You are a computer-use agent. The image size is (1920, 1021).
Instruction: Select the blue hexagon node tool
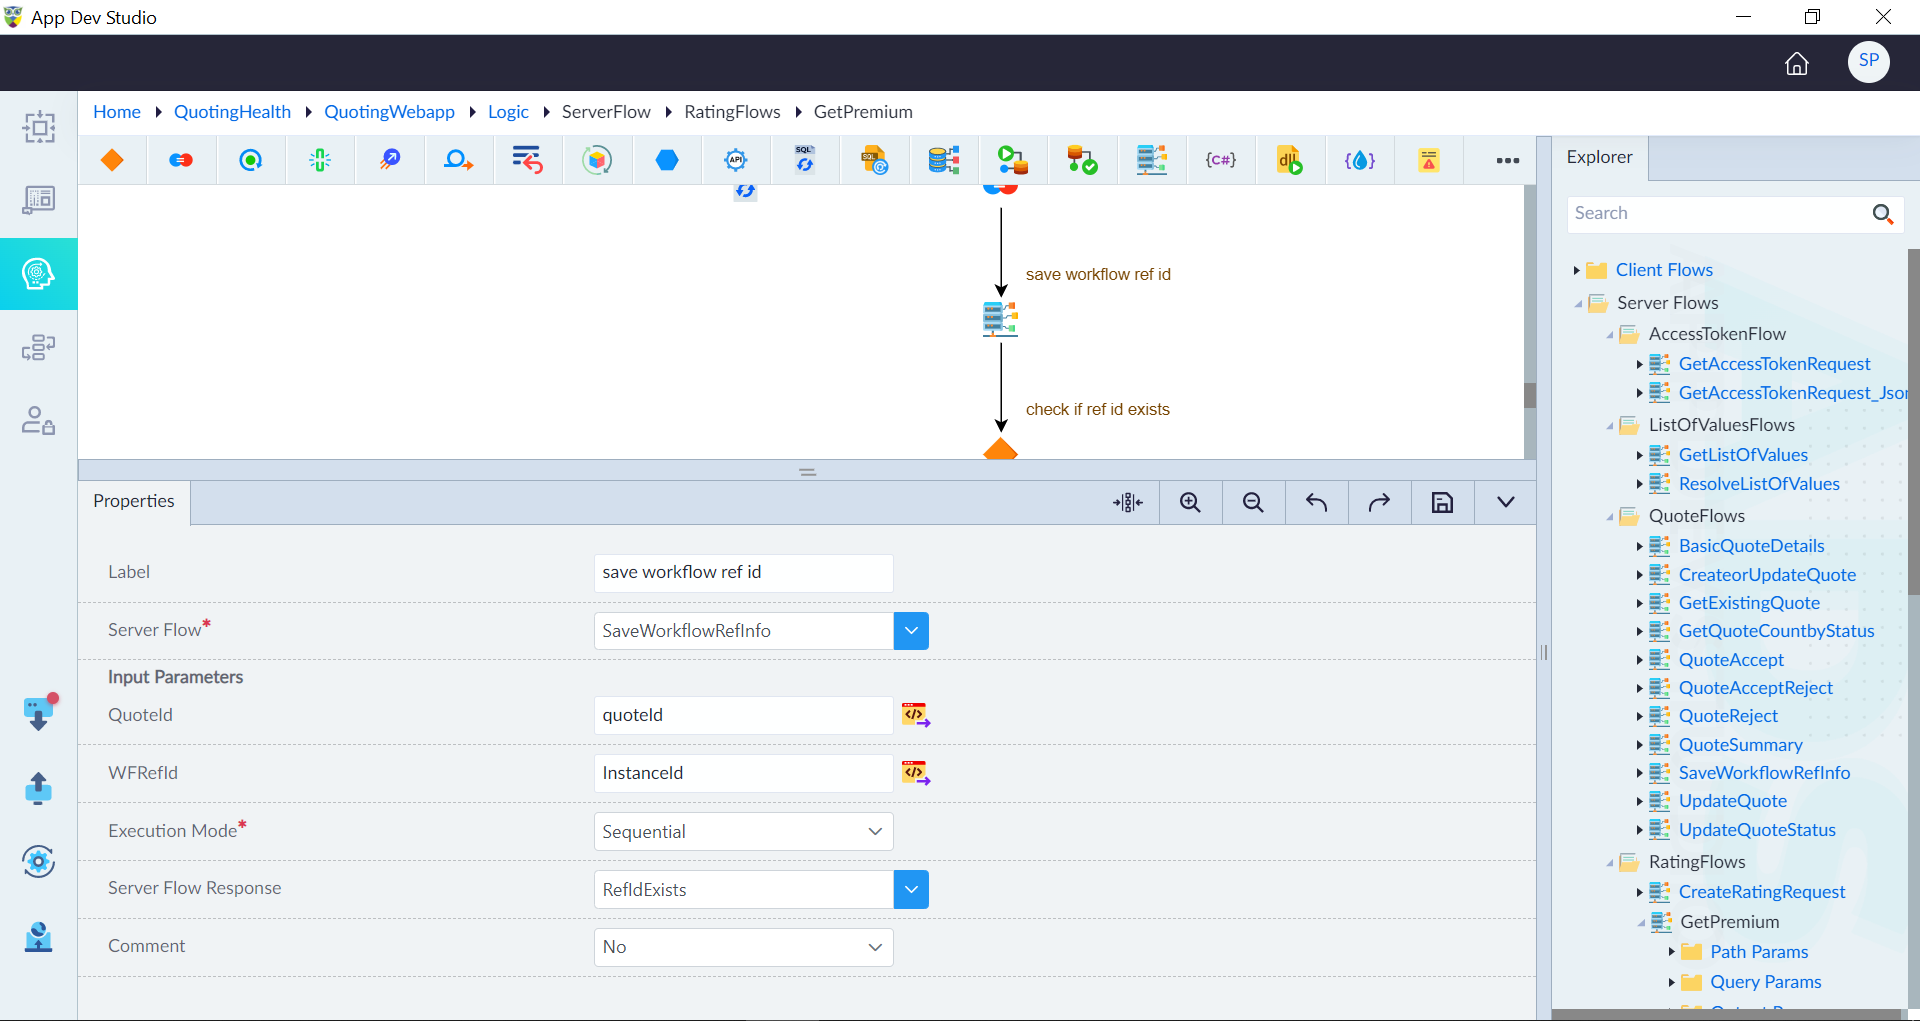click(x=667, y=160)
